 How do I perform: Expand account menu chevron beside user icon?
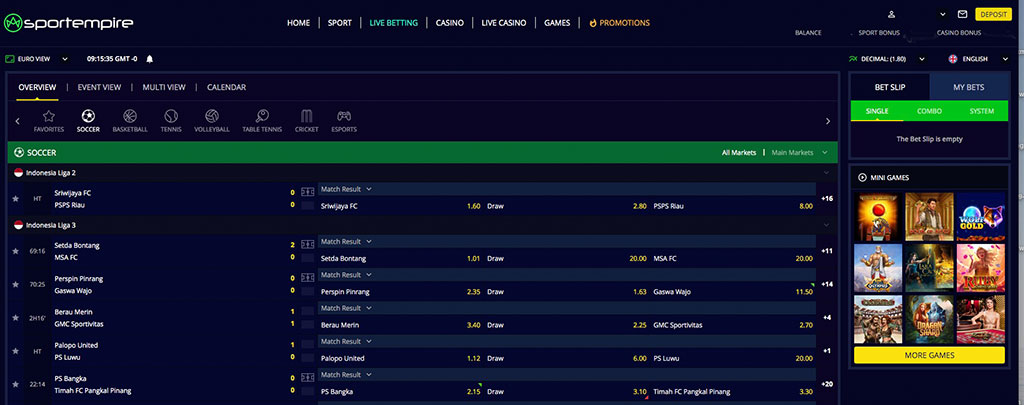coord(942,14)
